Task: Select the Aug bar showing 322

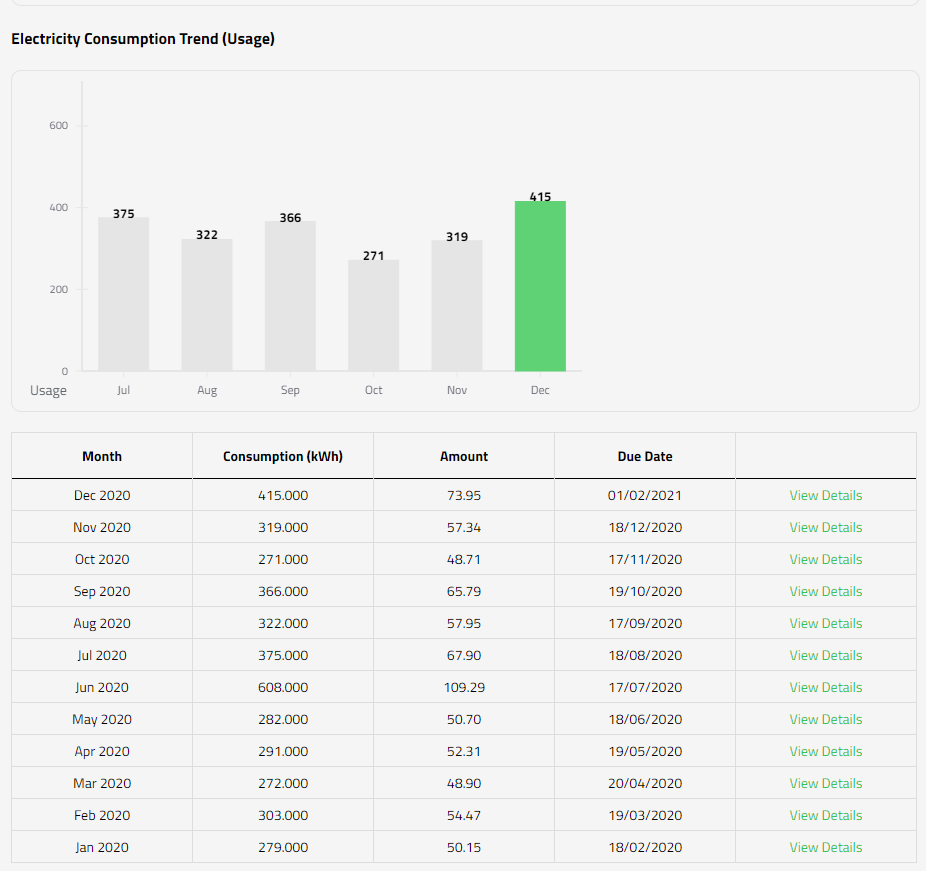Action: pyautogui.click(x=207, y=305)
